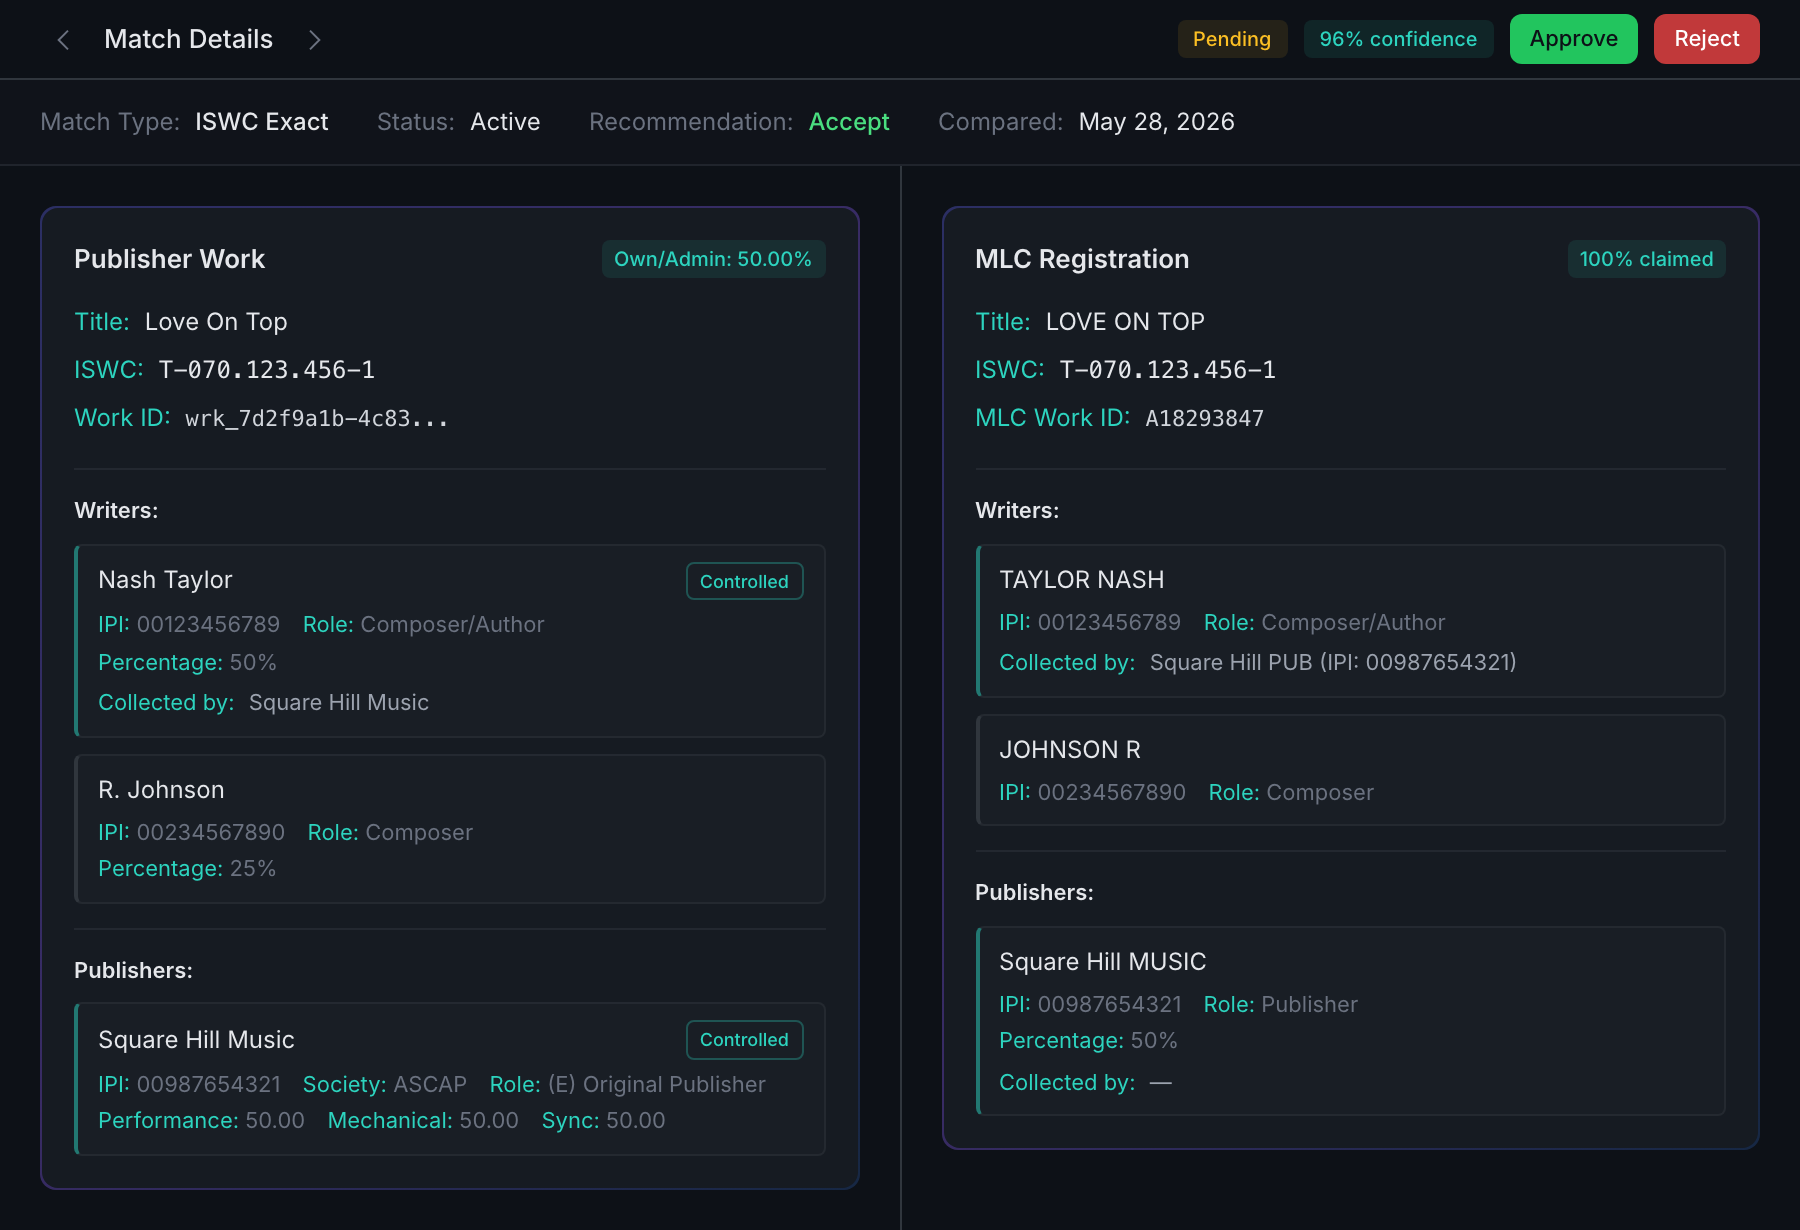
Task: Click JOHNSON R's IPI 00234567890
Action: [x=1112, y=793]
